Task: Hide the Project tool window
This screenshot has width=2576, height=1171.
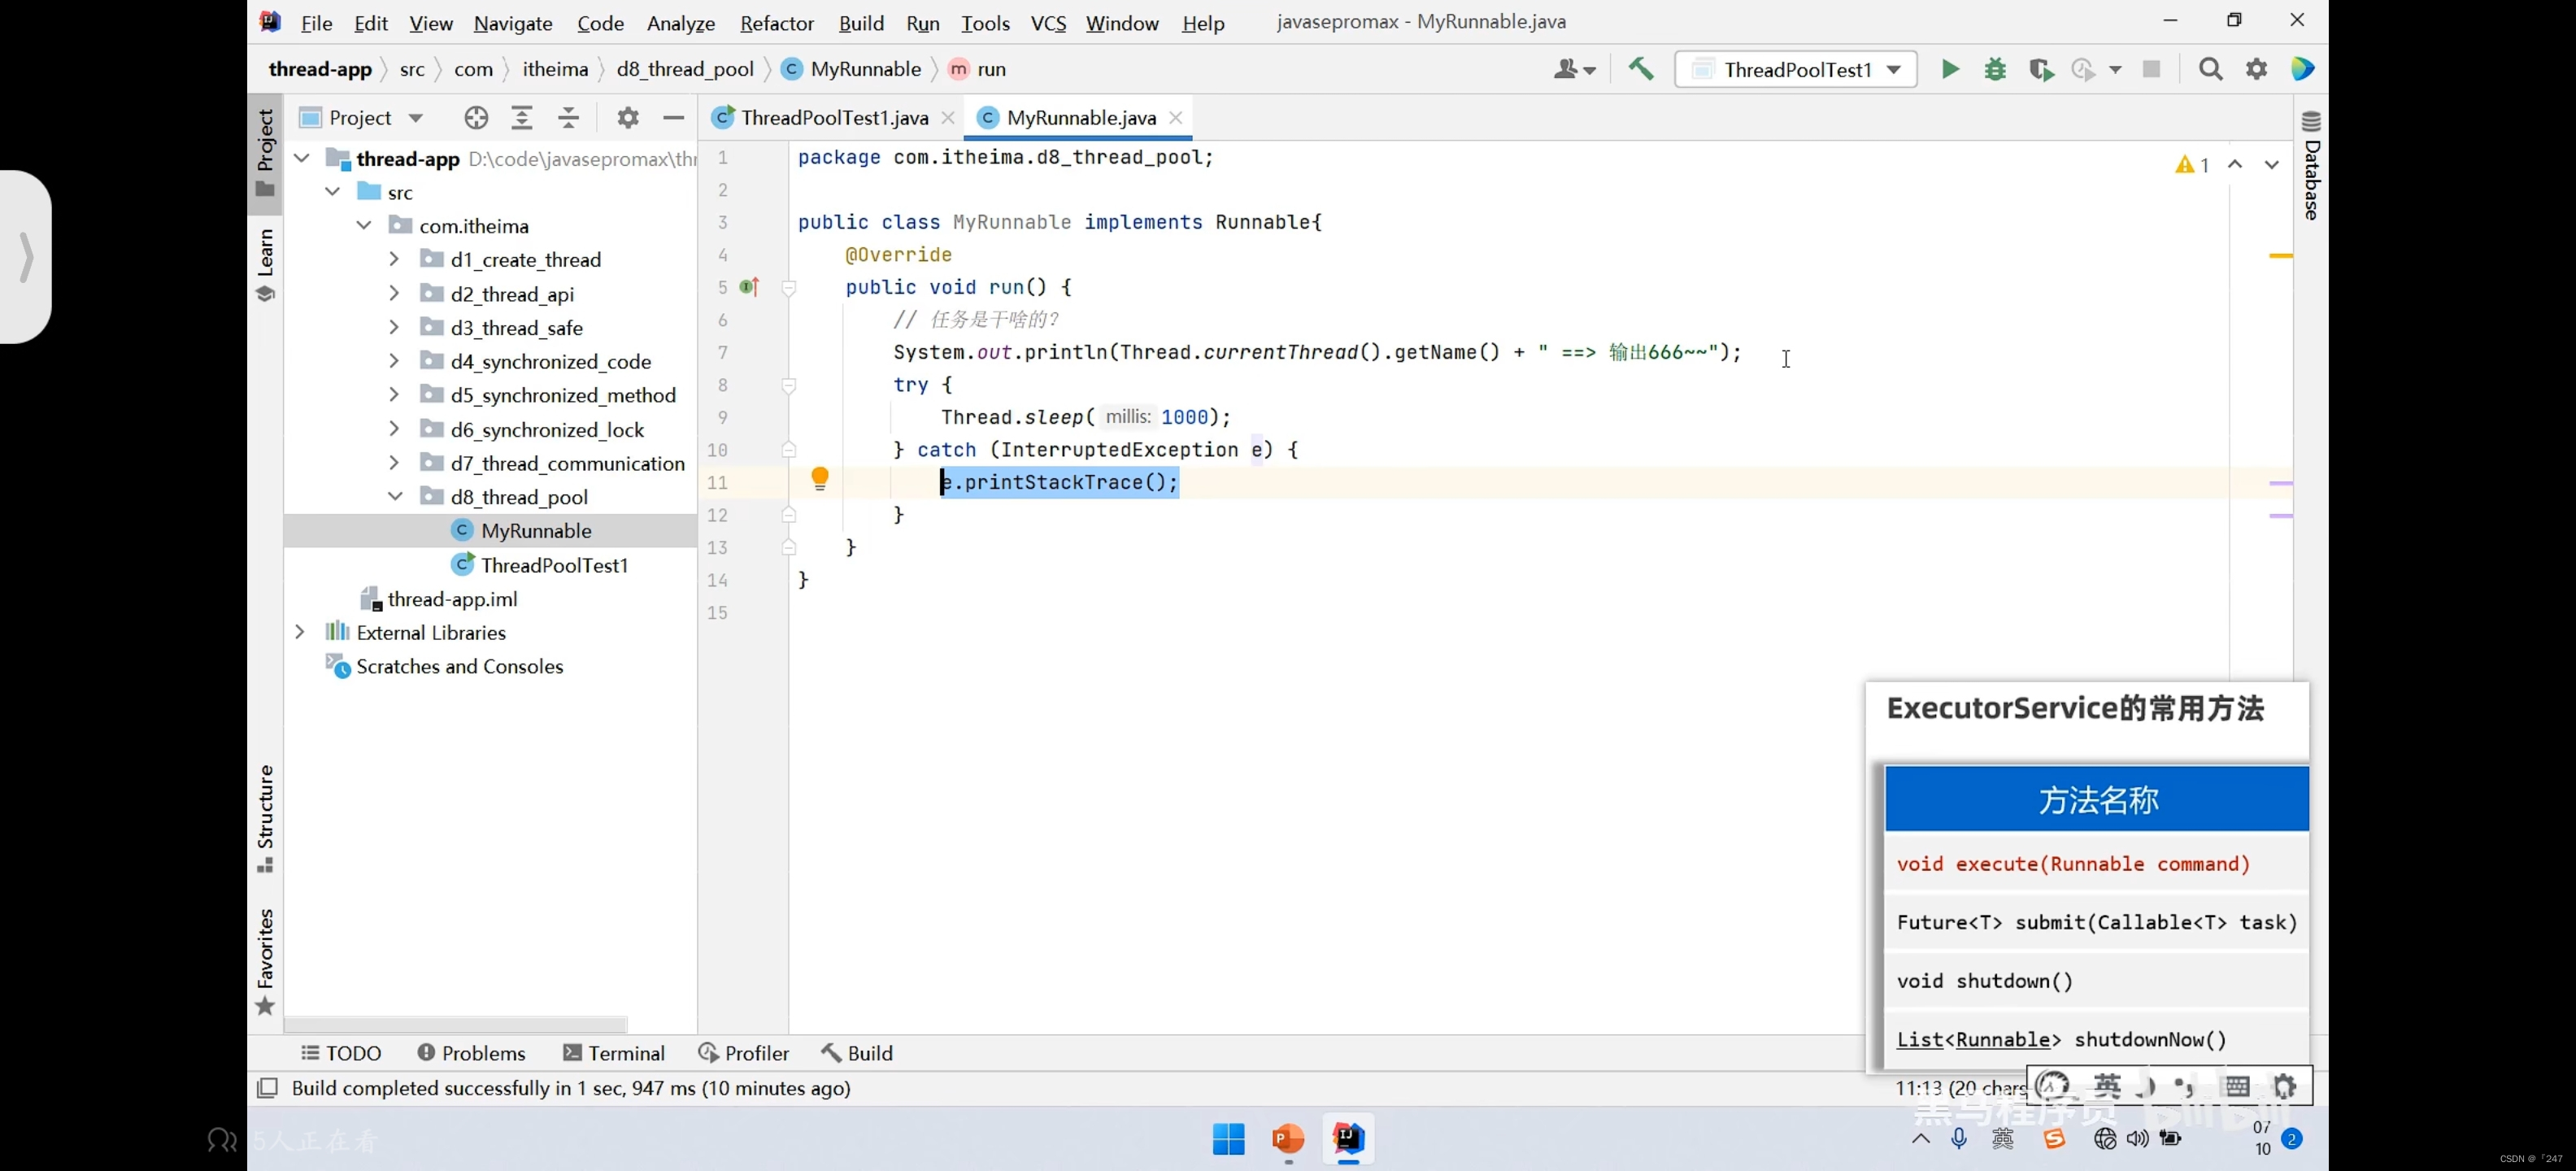Action: click(673, 118)
